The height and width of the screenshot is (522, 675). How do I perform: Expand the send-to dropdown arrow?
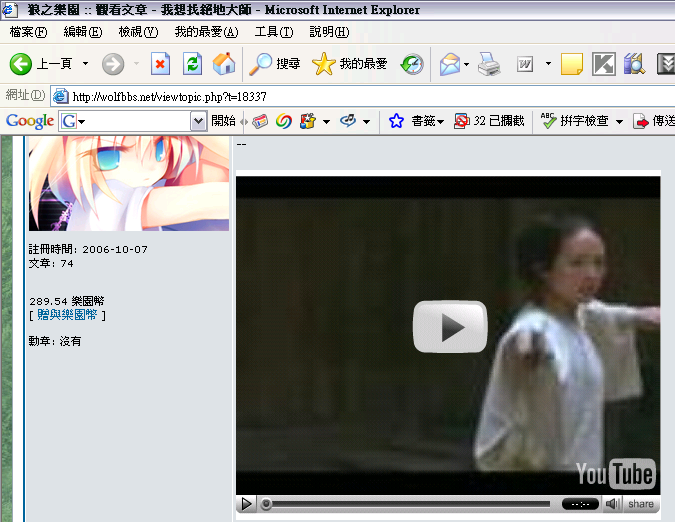366,122
